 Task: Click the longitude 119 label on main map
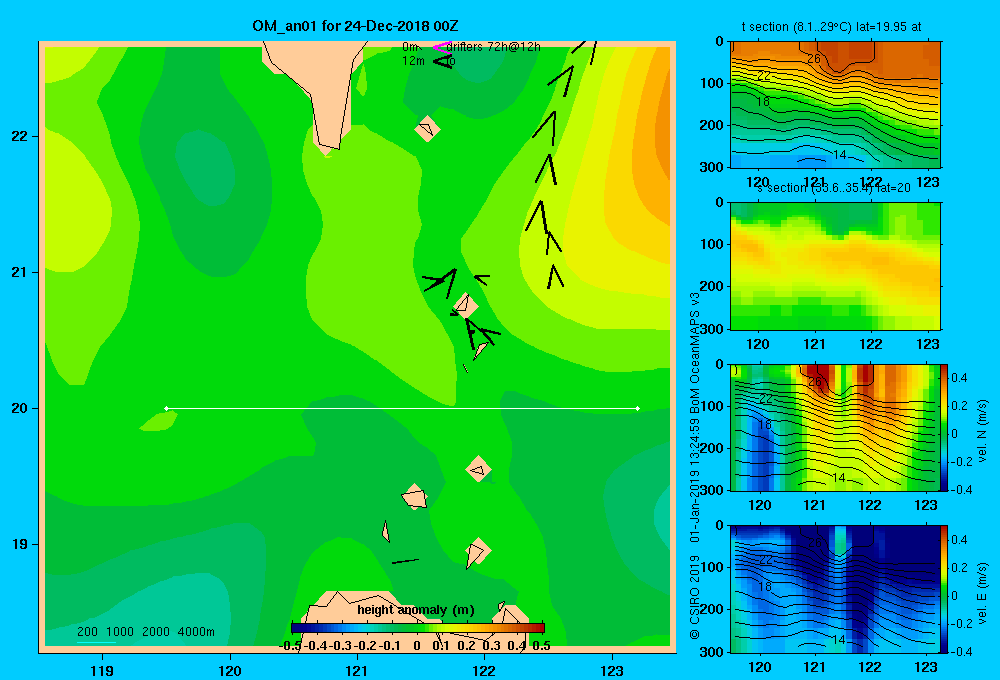tap(102, 670)
